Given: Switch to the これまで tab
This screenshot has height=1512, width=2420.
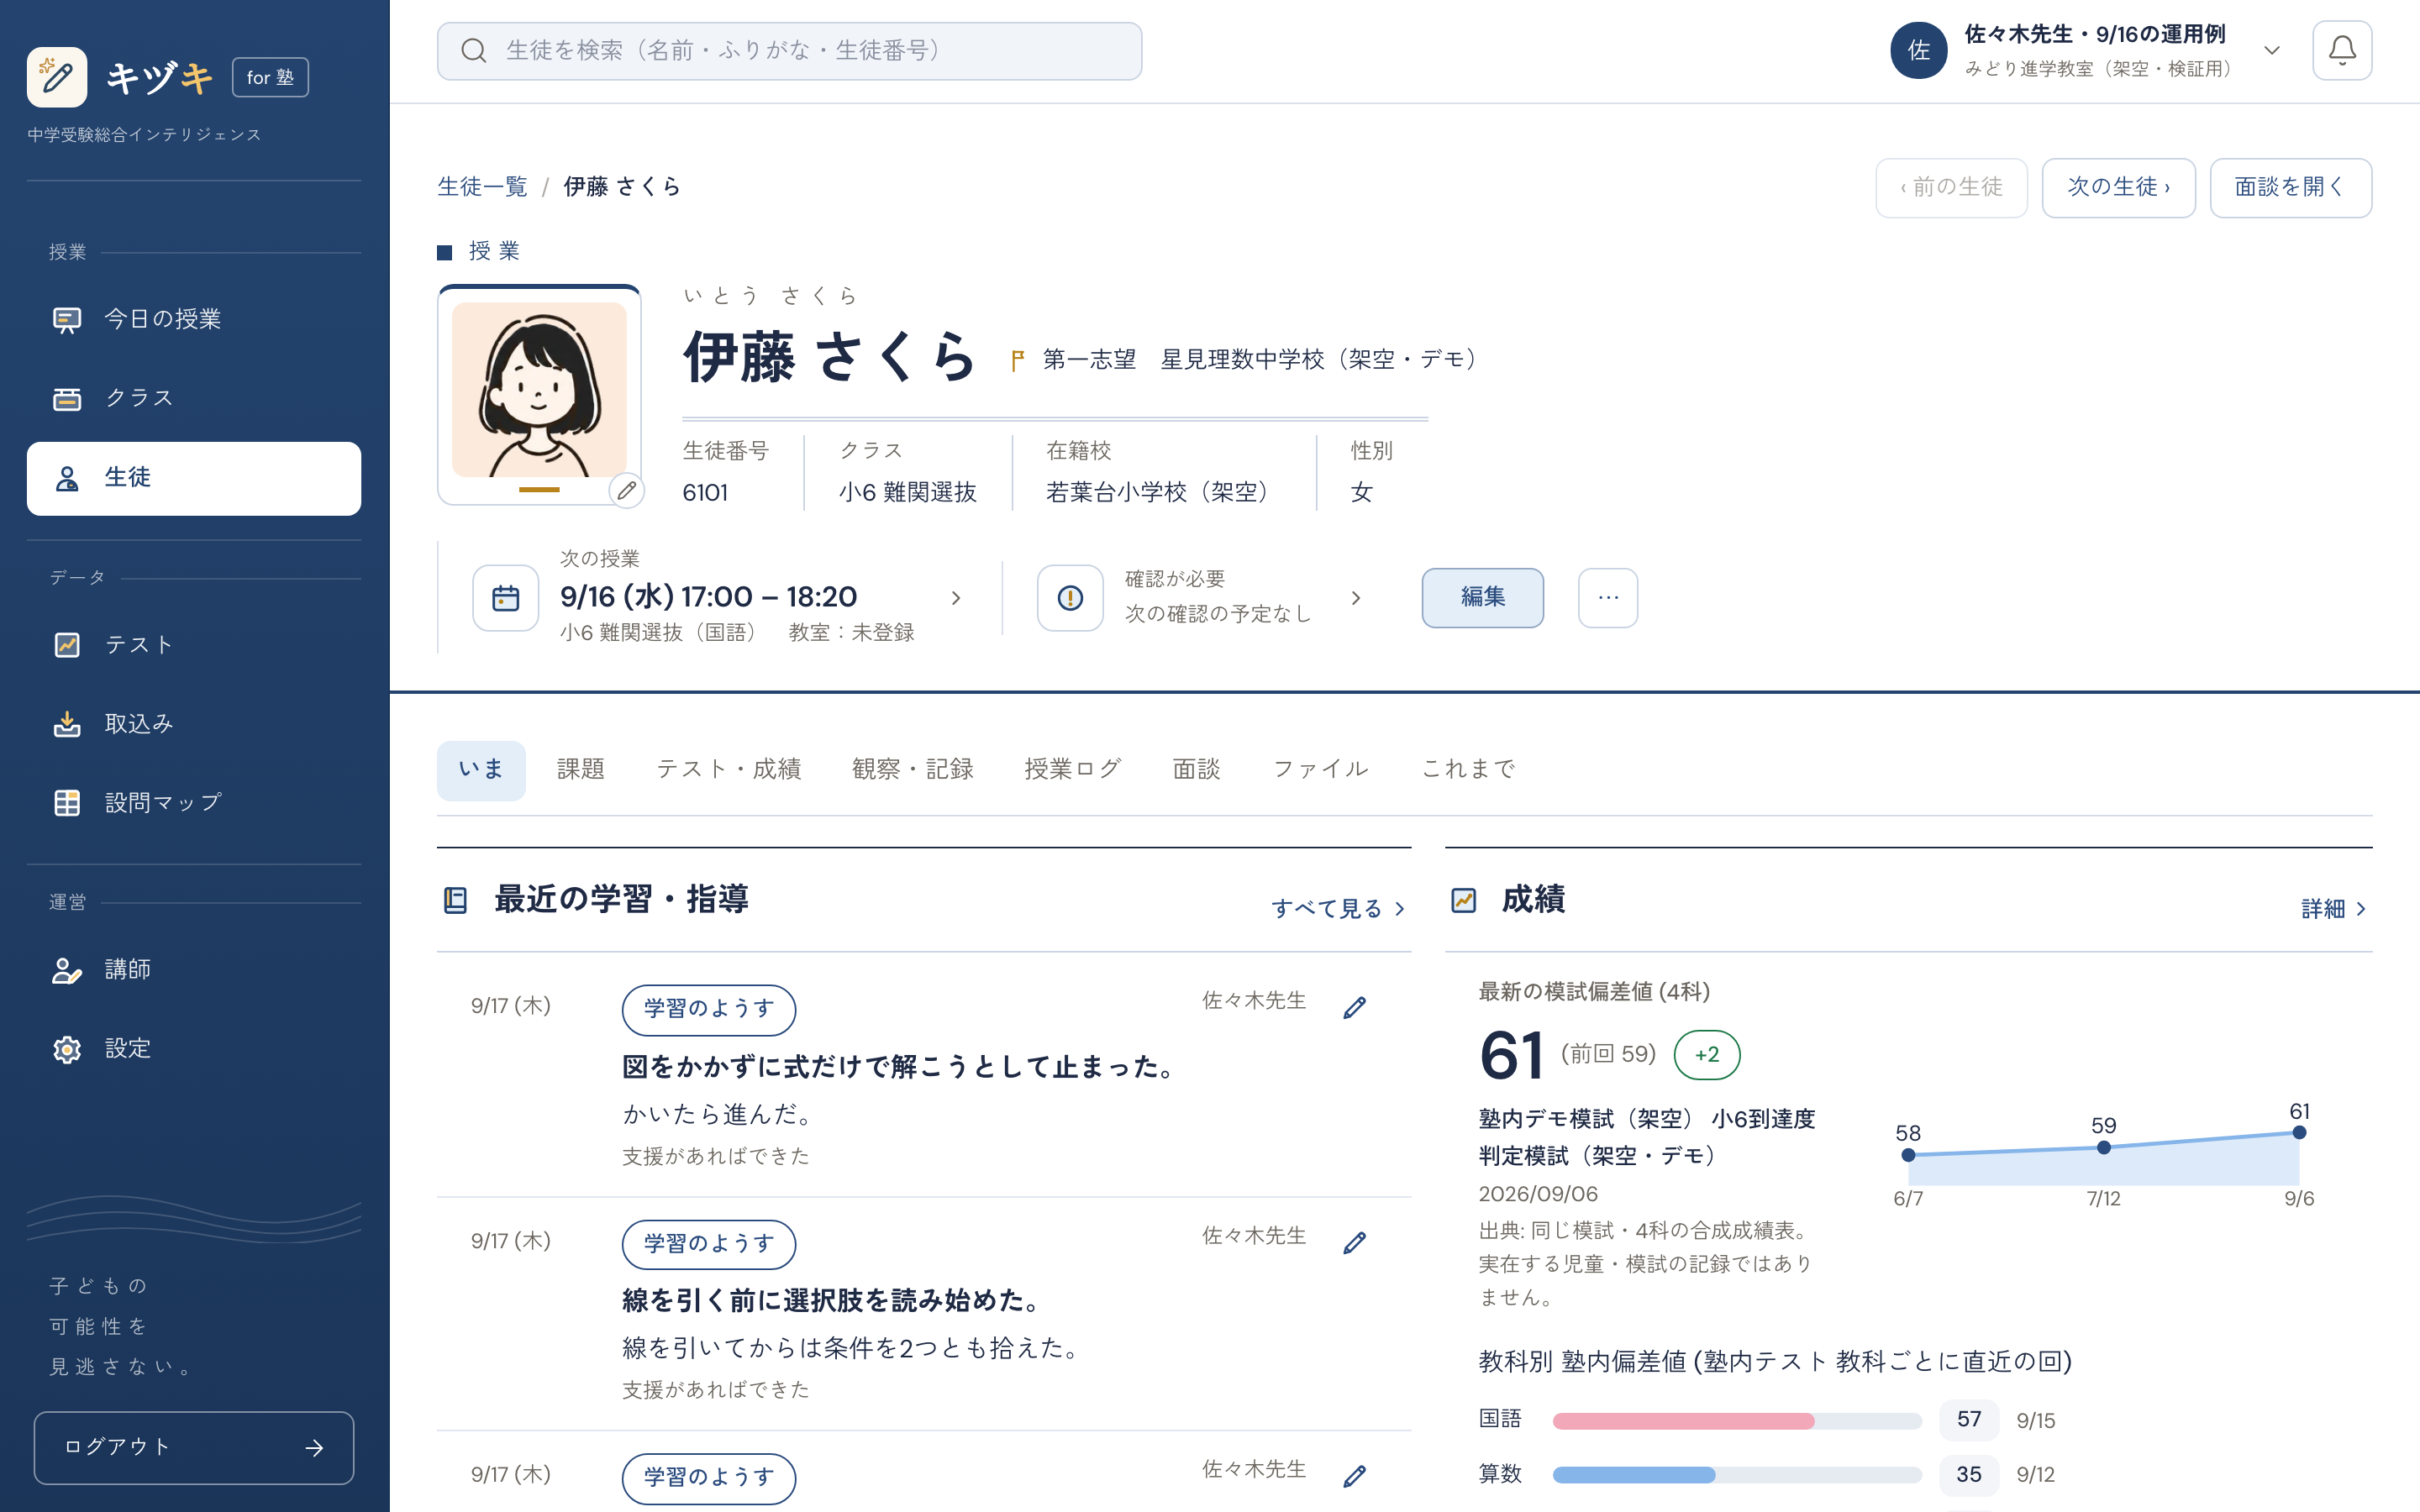Looking at the screenshot, I should [1468, 769].
